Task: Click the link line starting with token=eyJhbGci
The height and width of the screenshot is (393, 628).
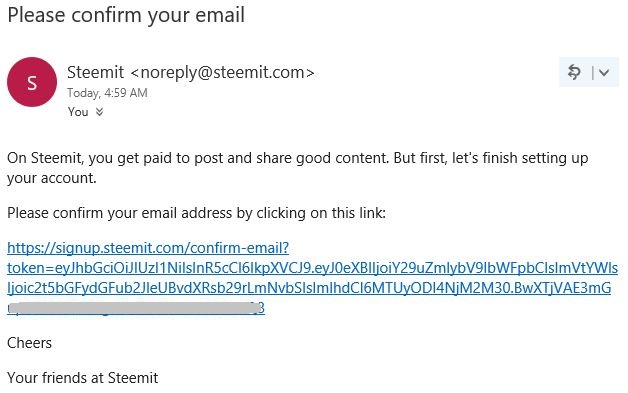Action: pyautogui.click(x=313, y=268)
